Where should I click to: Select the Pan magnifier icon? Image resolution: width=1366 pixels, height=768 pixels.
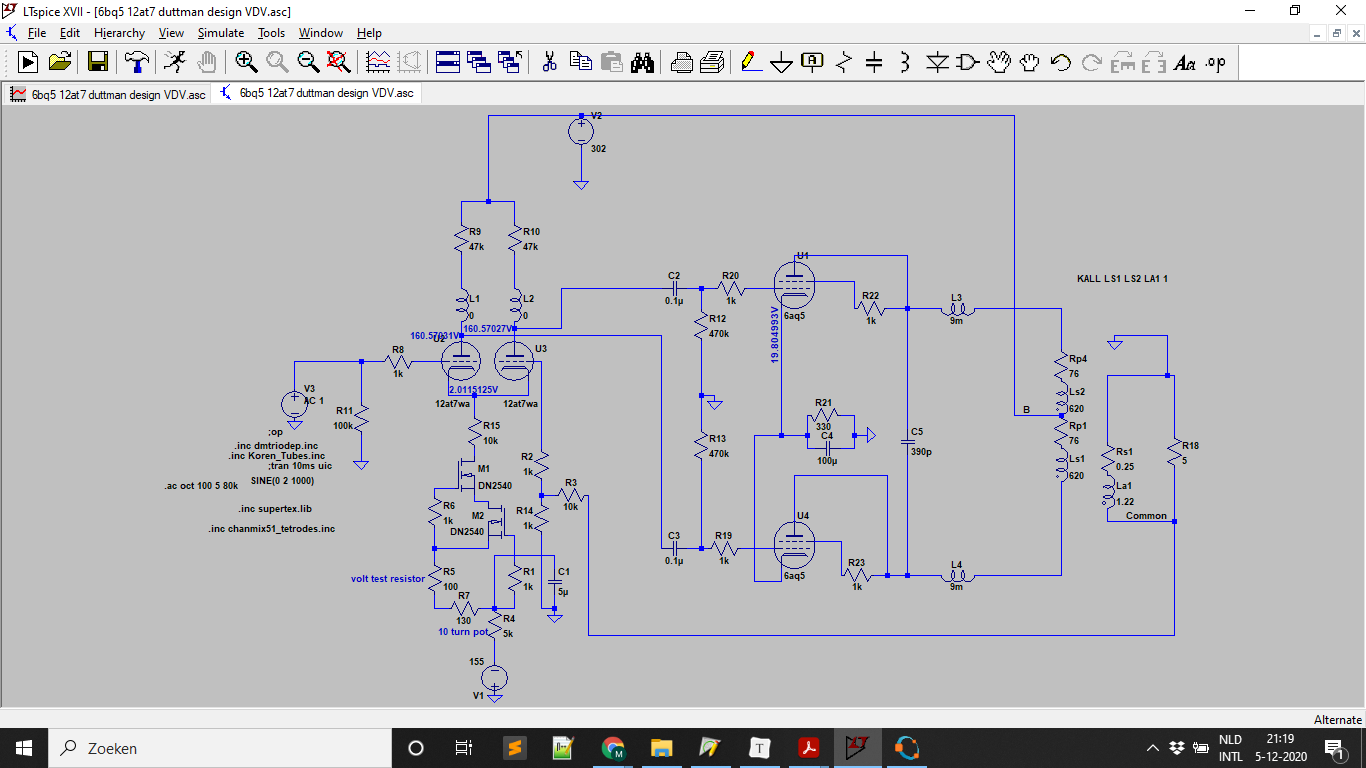click(277, 62)
